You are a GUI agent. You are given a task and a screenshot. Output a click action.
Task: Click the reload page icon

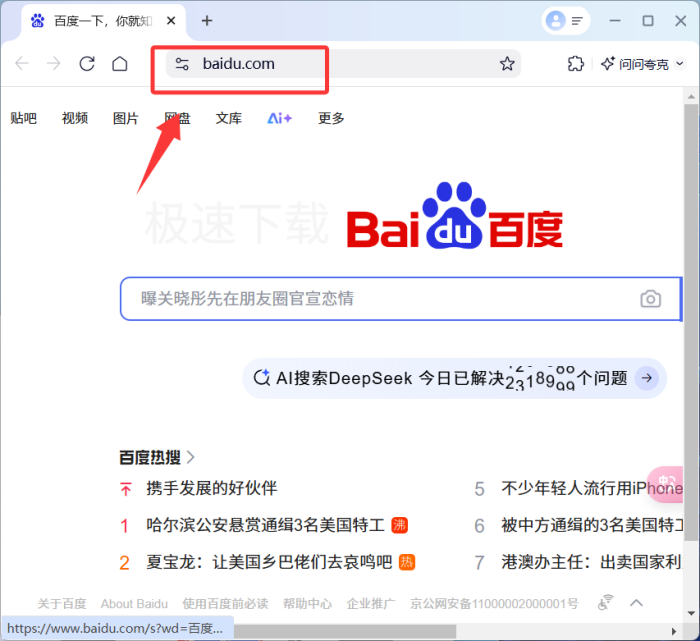click(x=87, y=64)
